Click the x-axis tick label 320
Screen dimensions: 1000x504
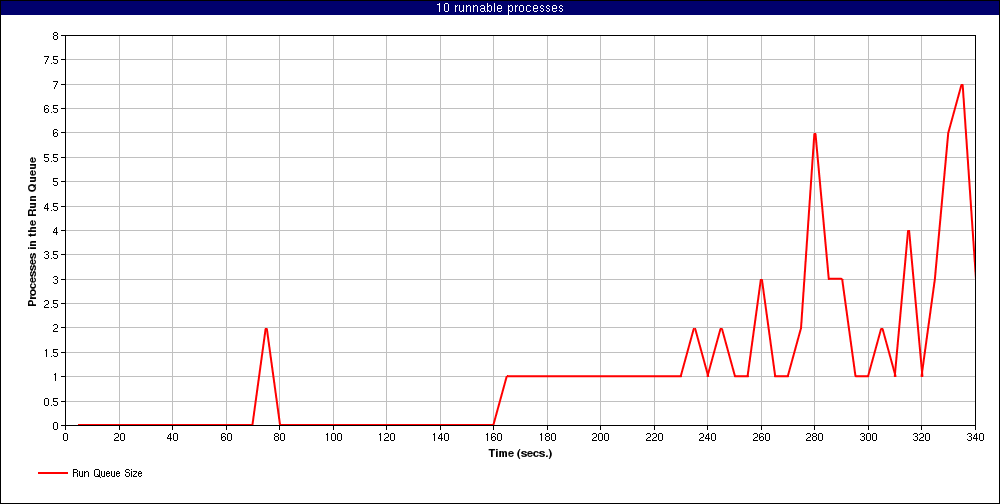tap(922, 437)
